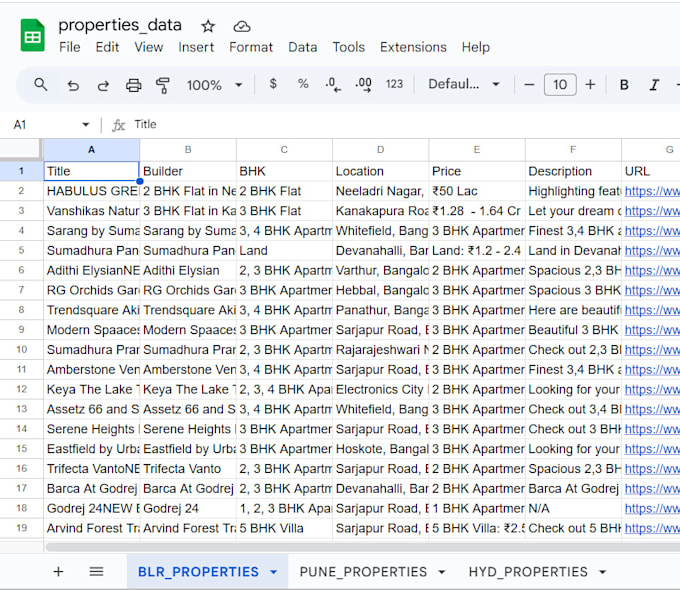Open the Data menu
The image size is (680, 590).
coord(303,47)
